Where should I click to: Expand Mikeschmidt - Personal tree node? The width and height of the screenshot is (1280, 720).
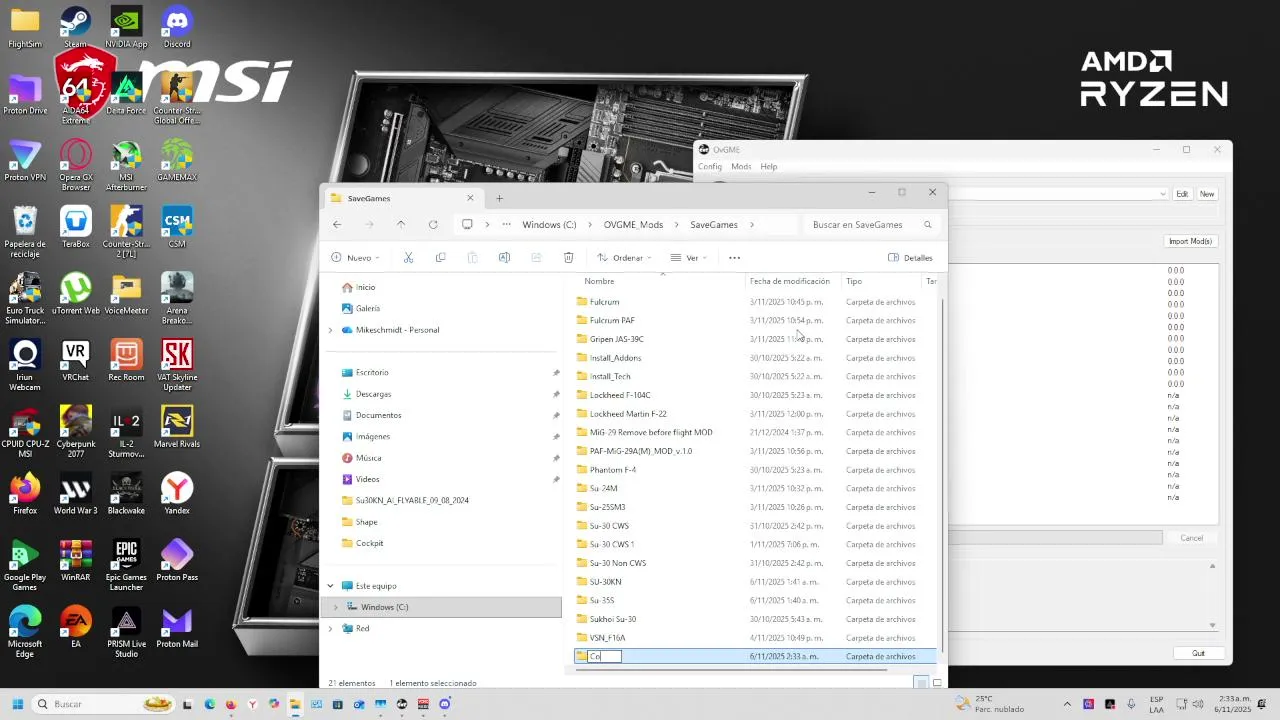click(331, 330)
